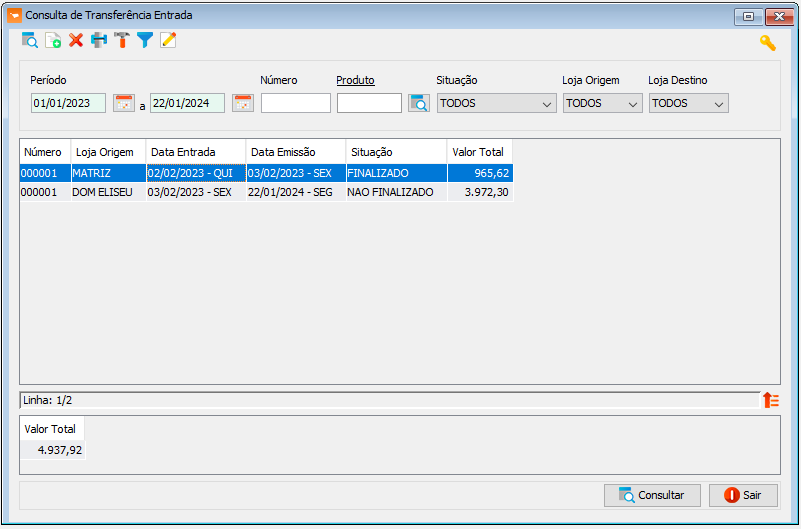Click the total value 4.937,92

53,450
